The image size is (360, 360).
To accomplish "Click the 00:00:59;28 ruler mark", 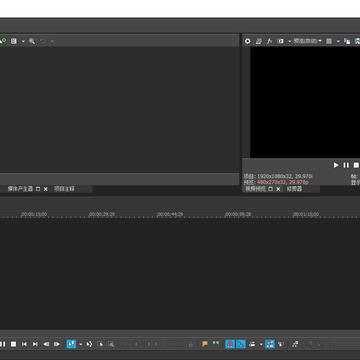I will point(238,214).
